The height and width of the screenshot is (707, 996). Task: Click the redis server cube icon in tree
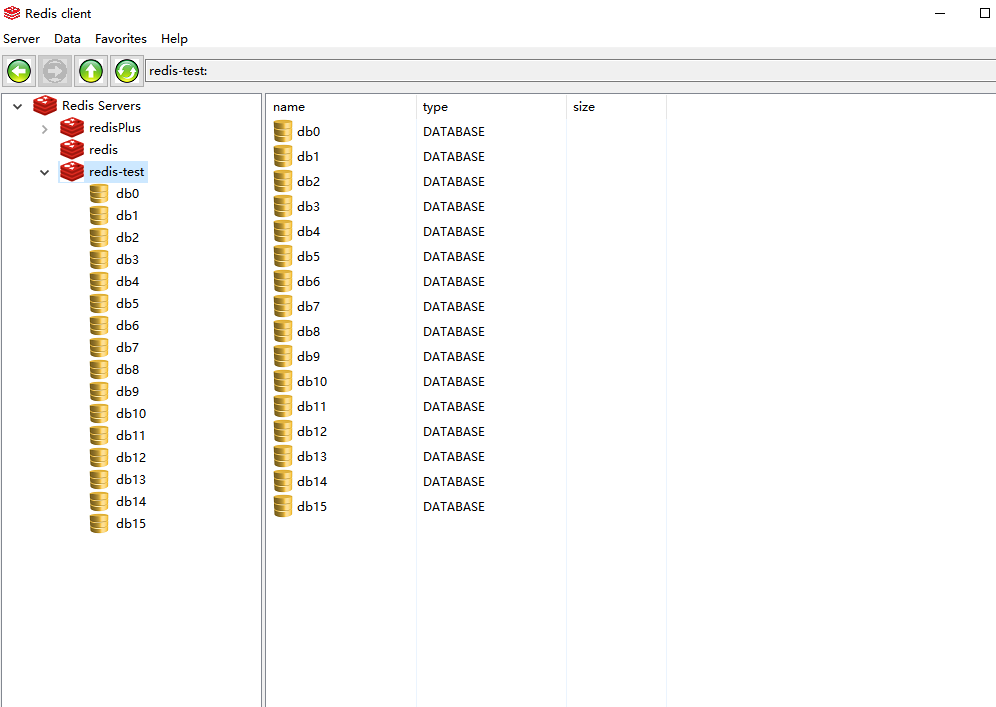(x=72, y=149)
